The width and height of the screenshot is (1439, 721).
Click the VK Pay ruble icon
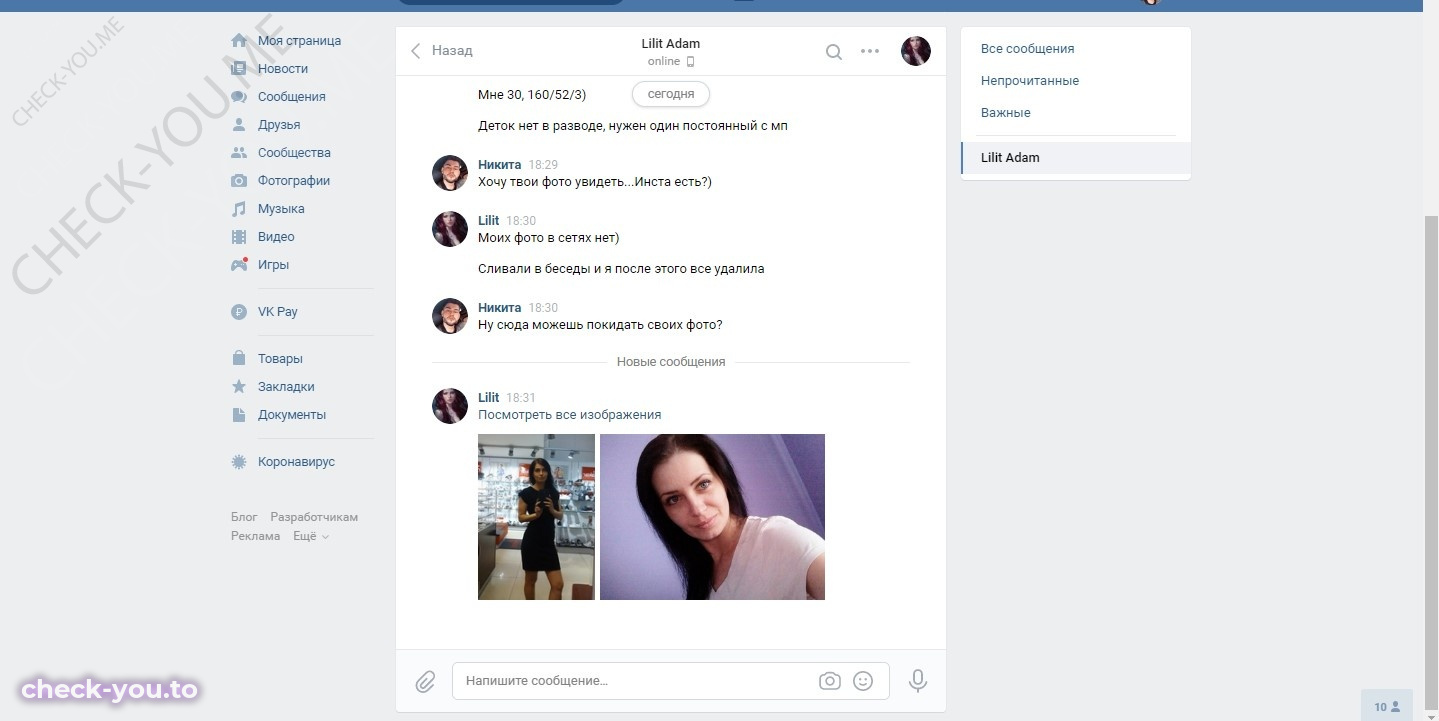(x=239, y=312)
